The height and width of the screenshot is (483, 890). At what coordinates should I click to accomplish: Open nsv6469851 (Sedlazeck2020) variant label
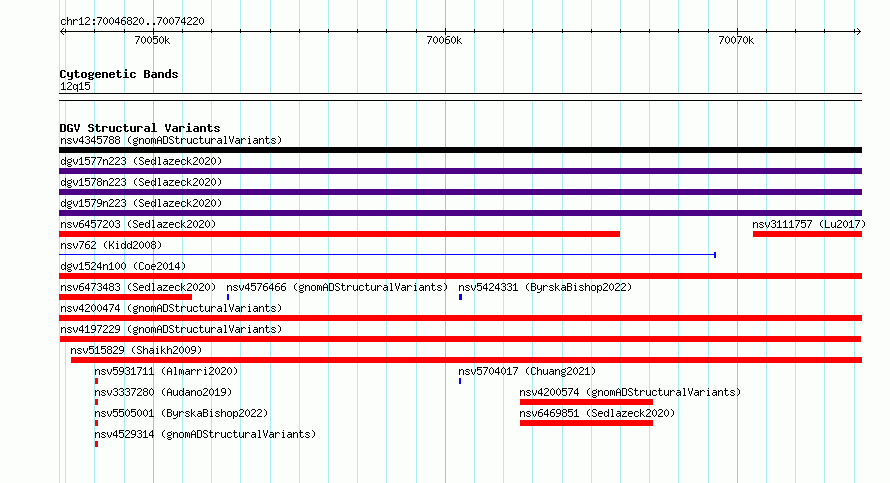[x=597, y=413]
